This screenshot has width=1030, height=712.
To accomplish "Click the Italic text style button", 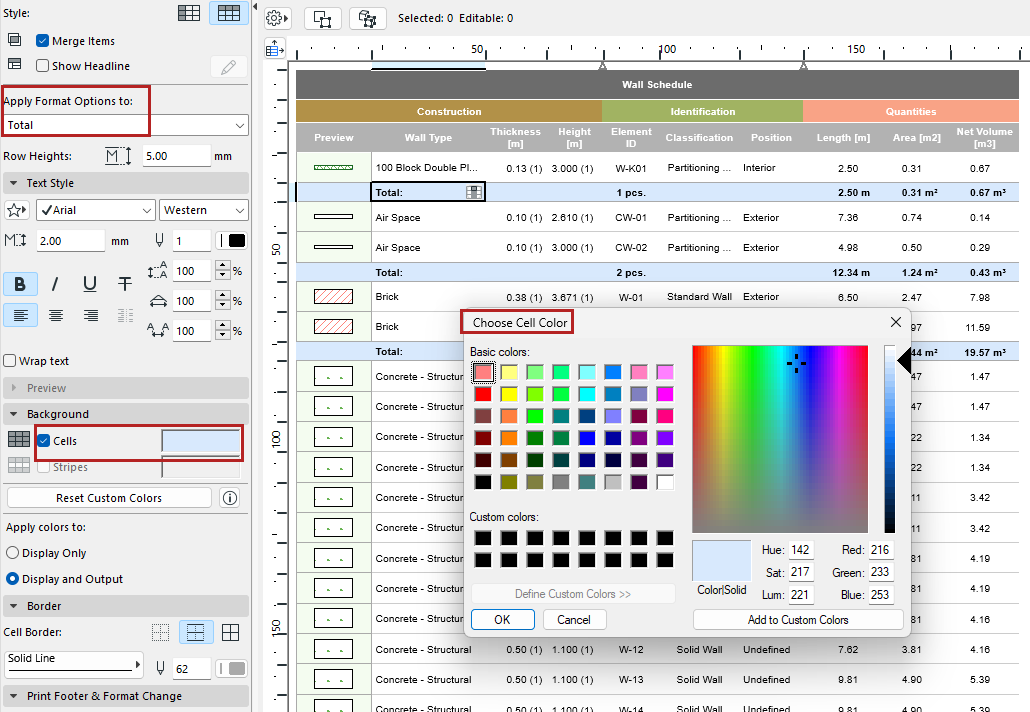I will click(55, 284).
